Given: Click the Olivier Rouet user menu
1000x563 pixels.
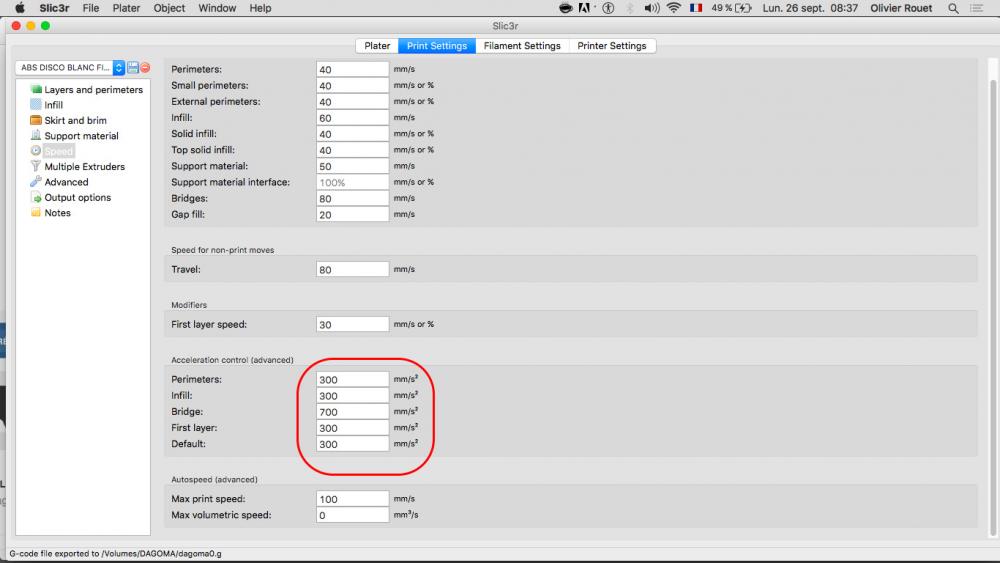Looking at the screenshot, I should (901, 8).
